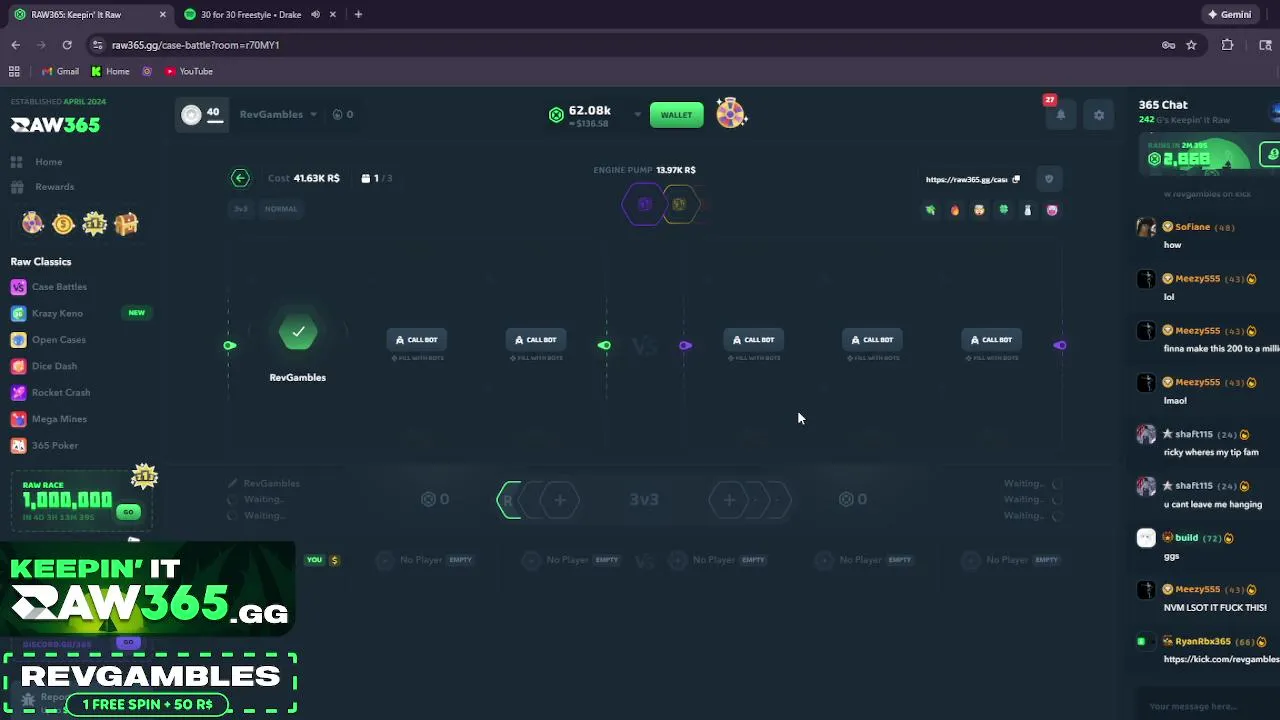Open the Gemini button in Chrome
Screen dimensions: 1280x720
point(1230,15)
